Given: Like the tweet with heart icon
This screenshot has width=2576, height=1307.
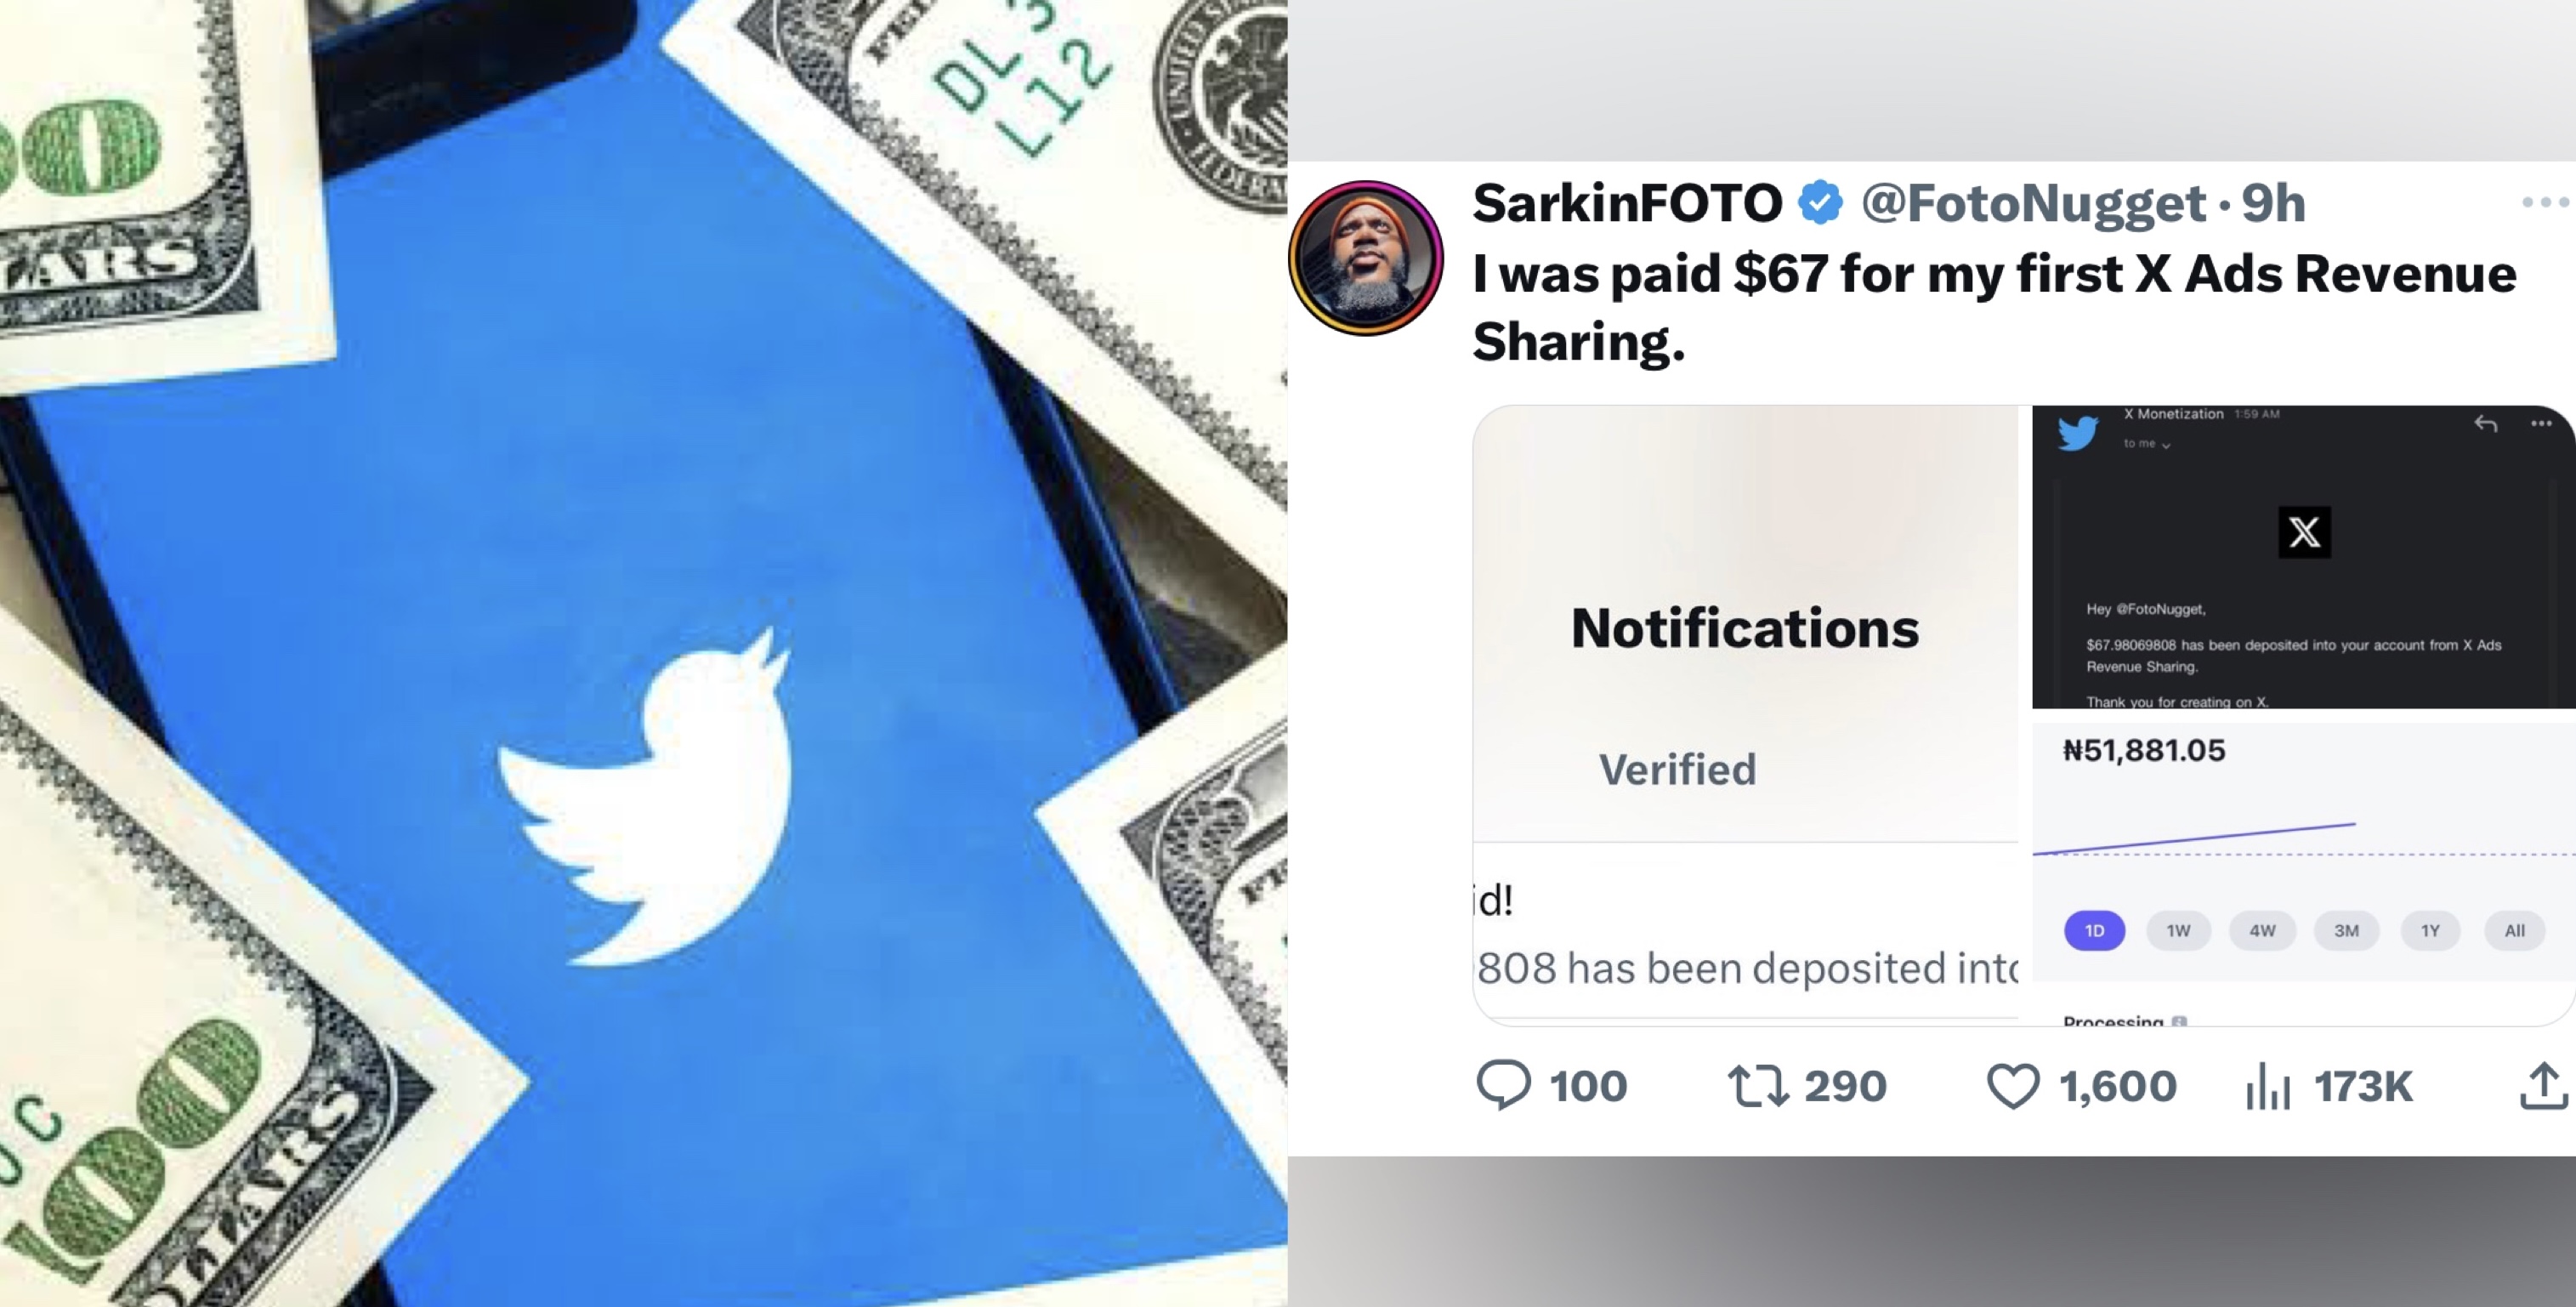Looking at the screenshot, I should (x=2012, y=1086).
